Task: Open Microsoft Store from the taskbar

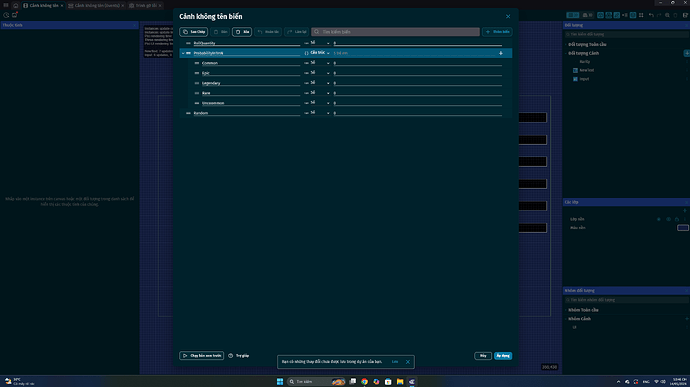Action: point(388,382)
